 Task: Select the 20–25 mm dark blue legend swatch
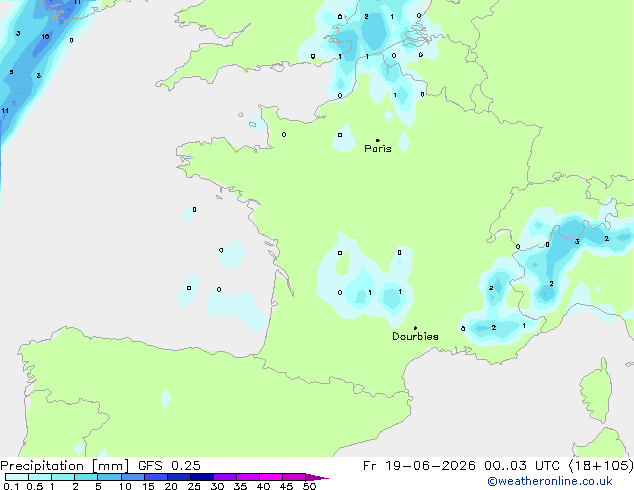(x=179, y=477)
